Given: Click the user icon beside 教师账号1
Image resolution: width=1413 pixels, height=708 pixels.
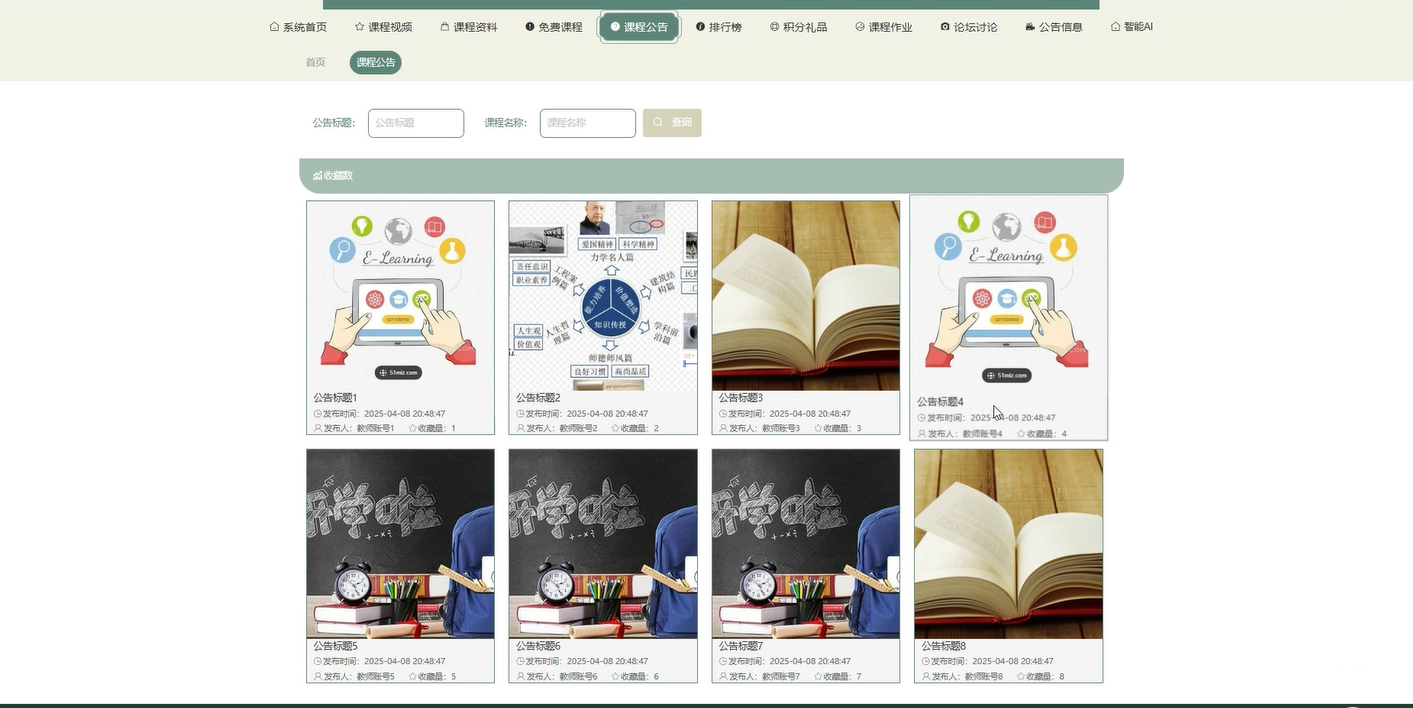Looking at the screenshot, I should [318, 428].
